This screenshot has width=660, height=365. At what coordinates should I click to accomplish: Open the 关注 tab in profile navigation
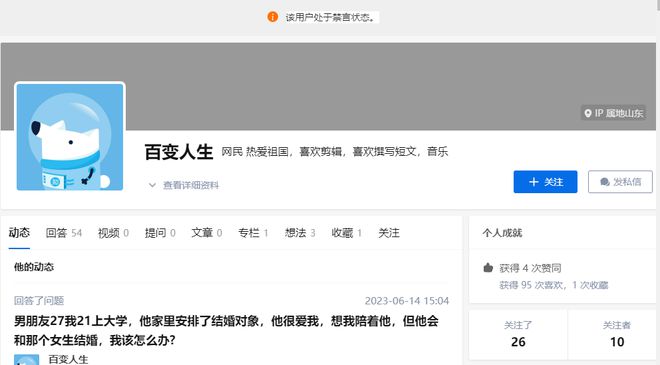(x=389, y=233)
